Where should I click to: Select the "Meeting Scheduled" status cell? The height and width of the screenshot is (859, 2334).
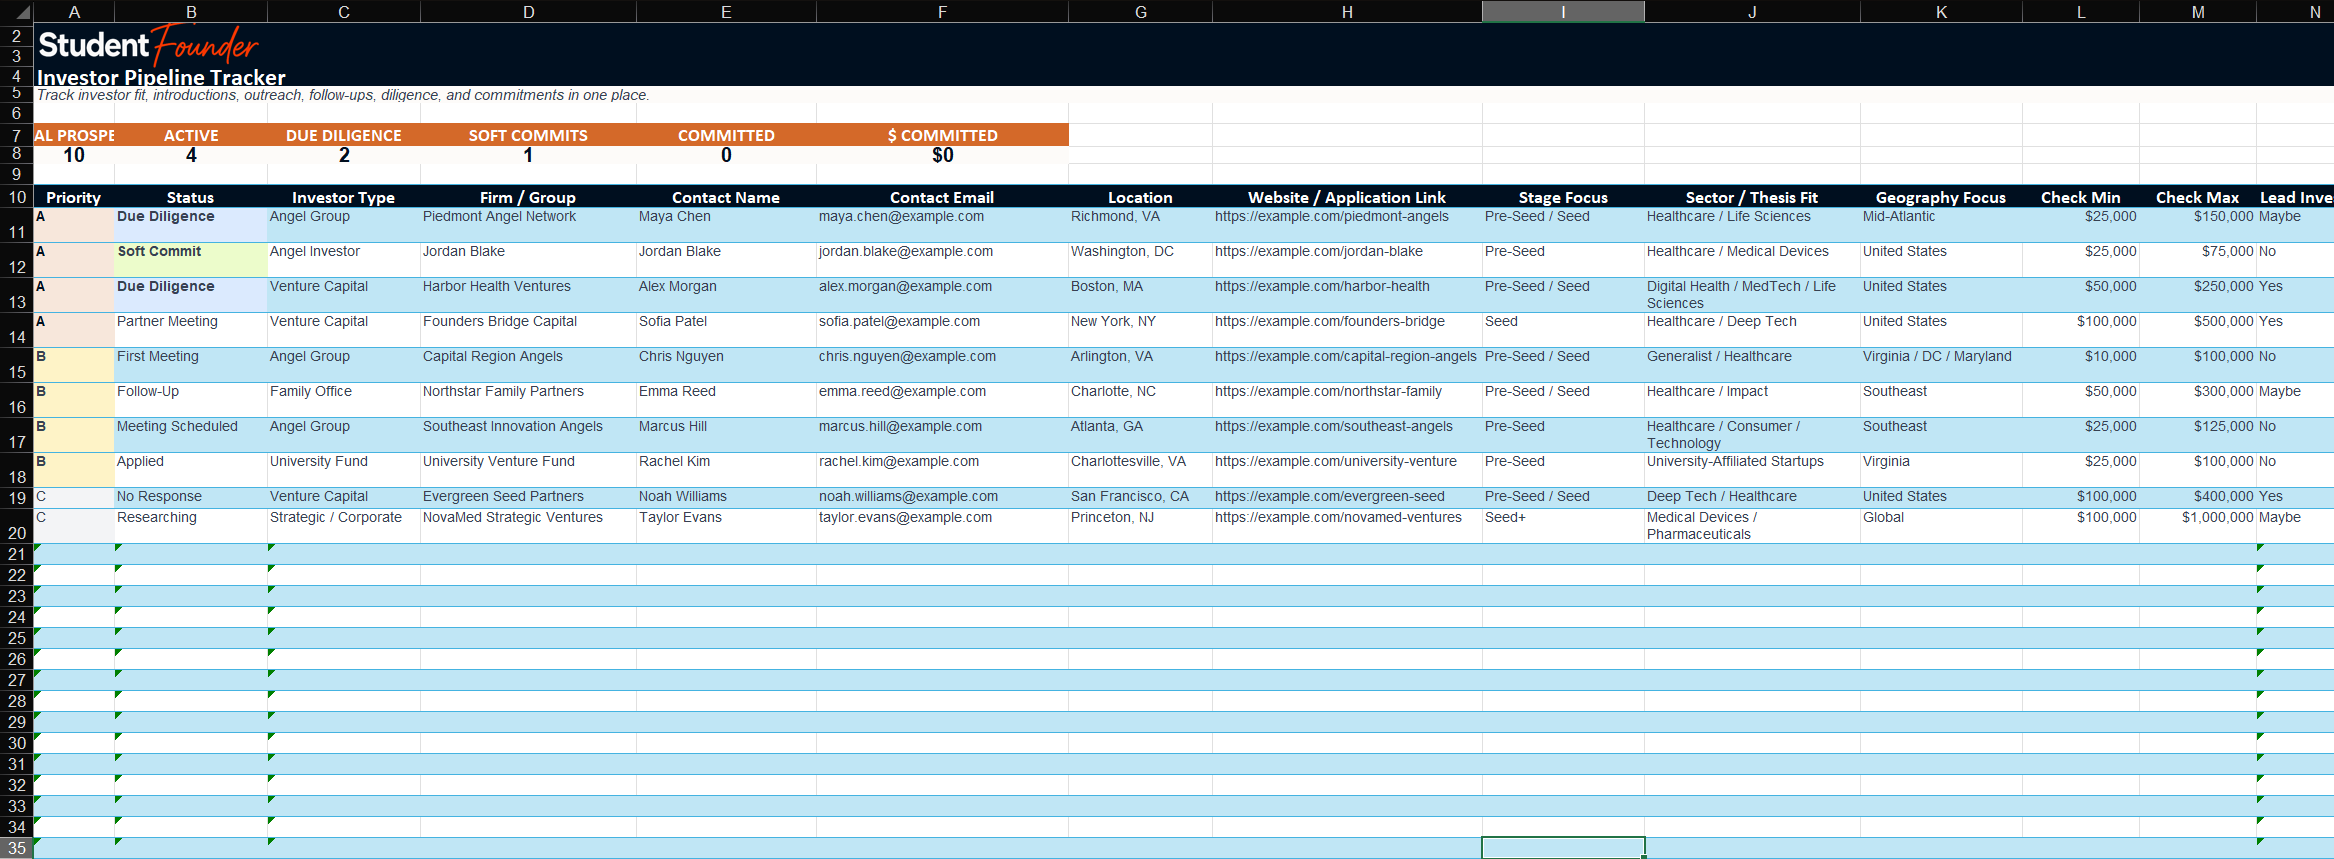coord(191,435)
